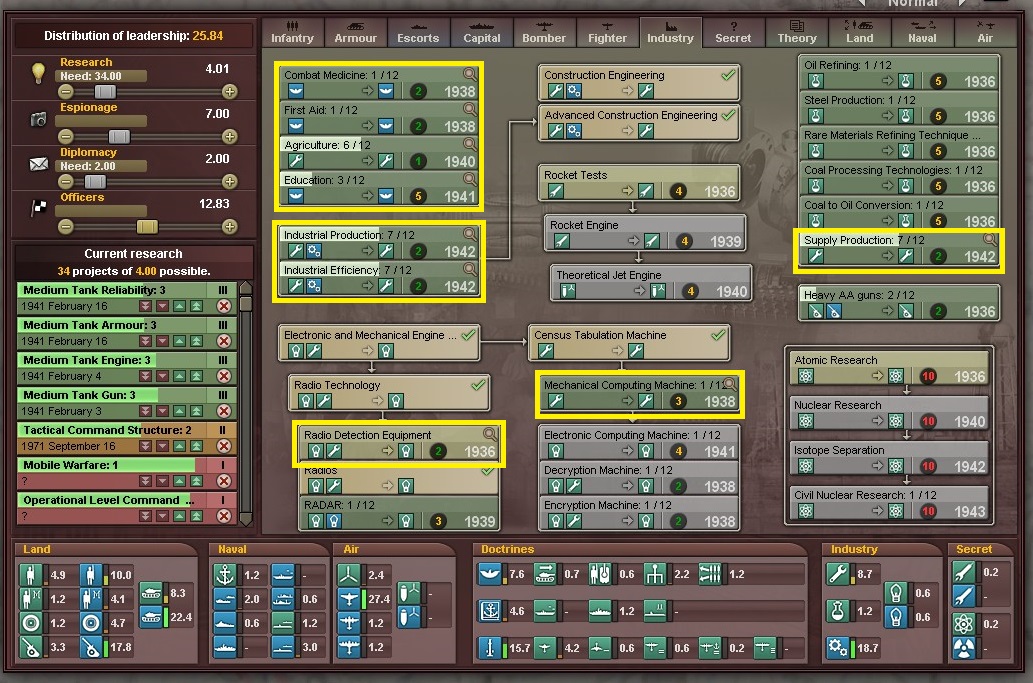Move Operational Level Command down one position
The height and width of the screenshot is (683, 1033).
point(162,516)
